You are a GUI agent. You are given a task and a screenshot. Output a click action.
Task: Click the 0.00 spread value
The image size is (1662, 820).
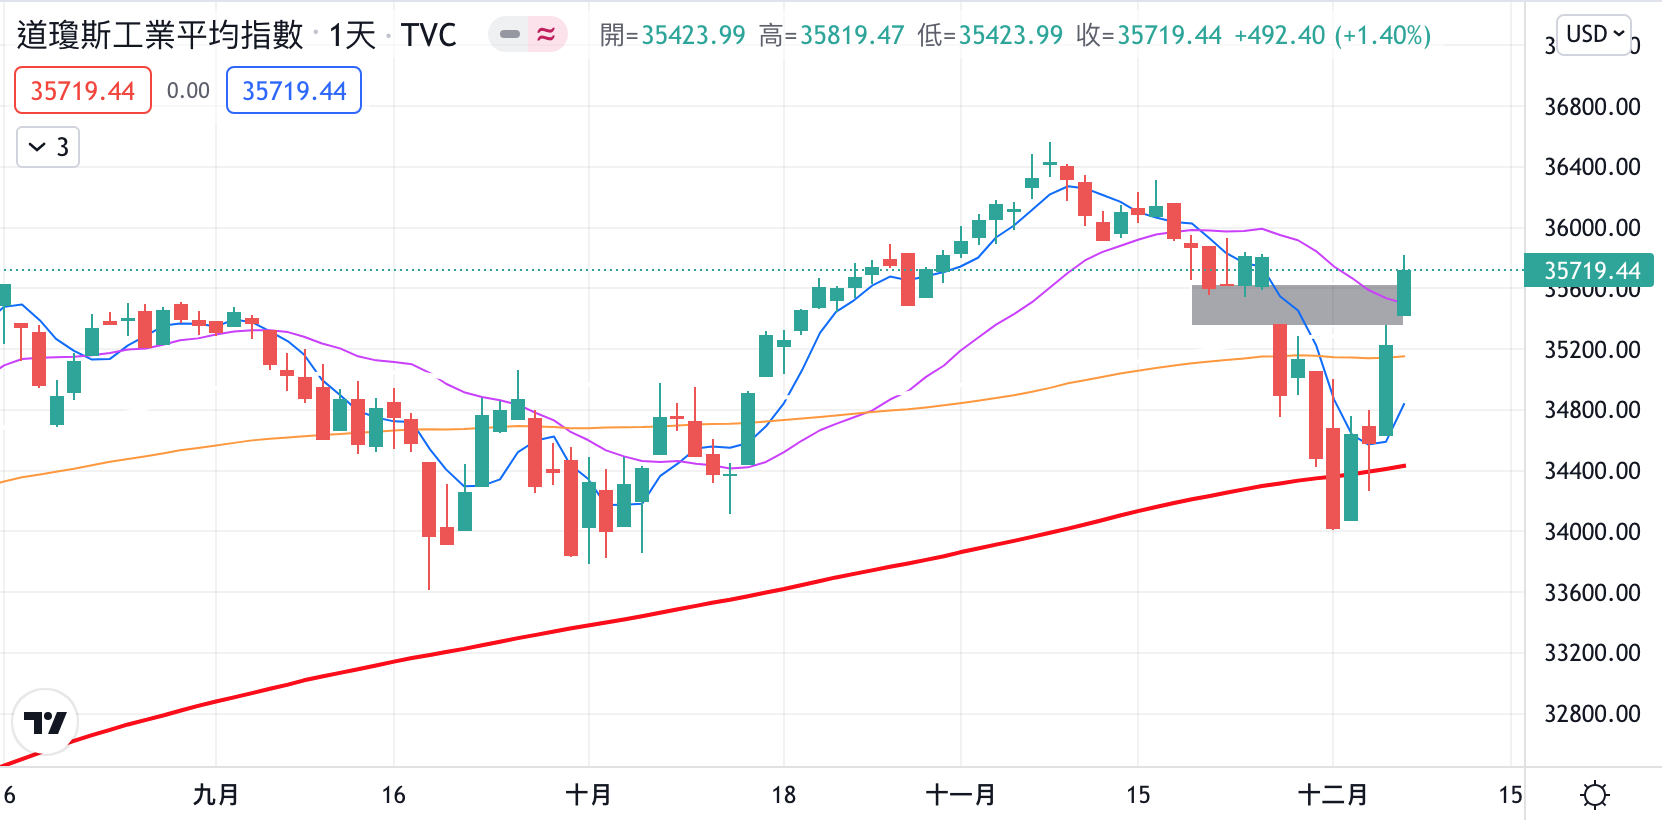point(188,91)
